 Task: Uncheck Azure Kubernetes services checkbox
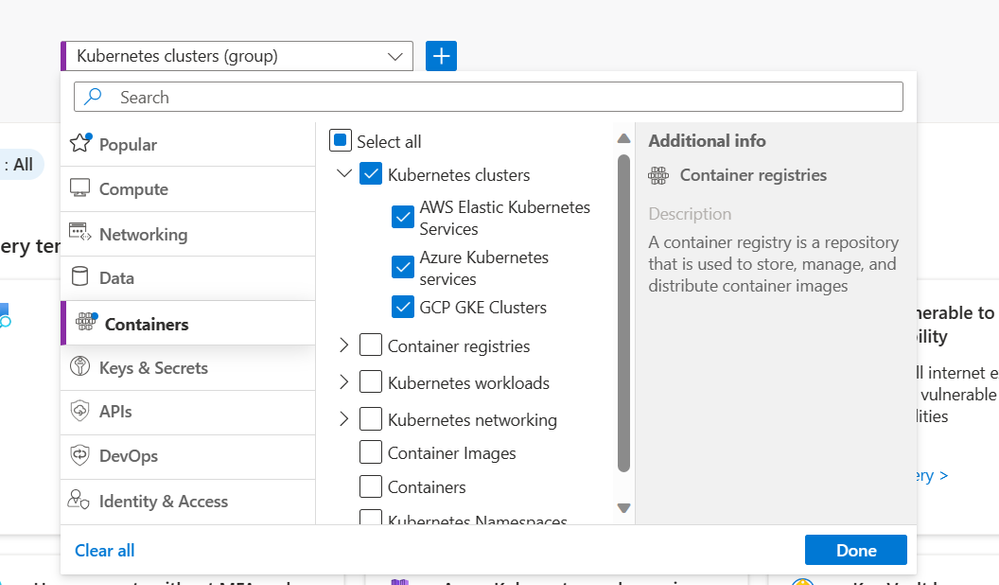[x=403, y=267]
